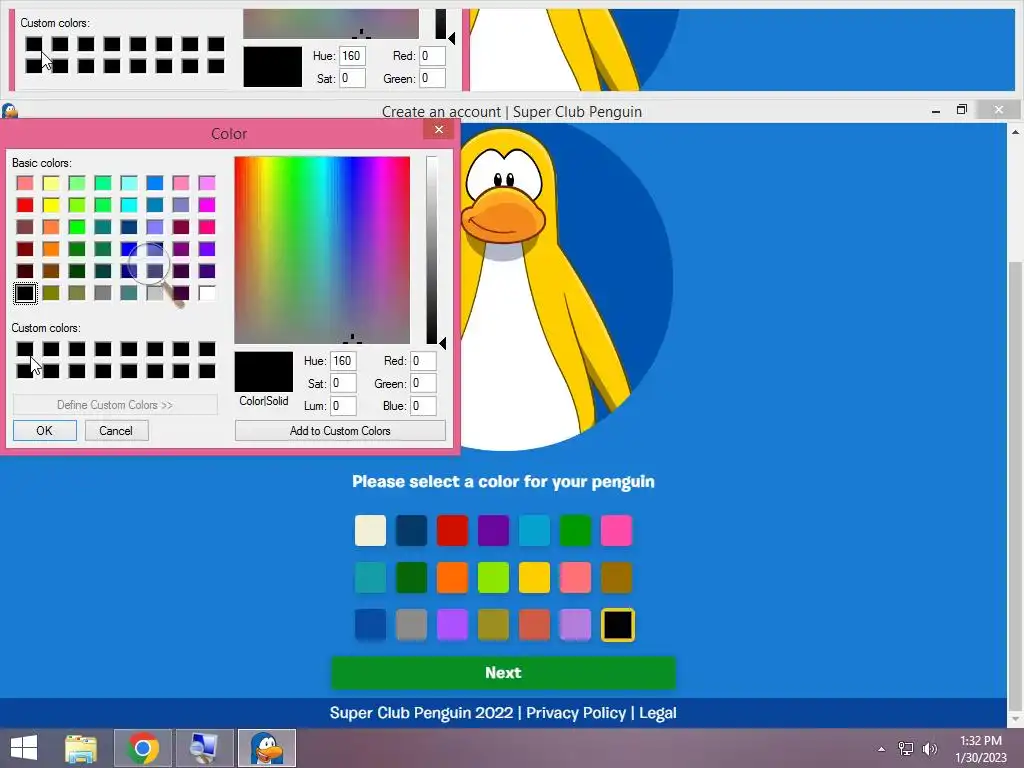Open File Explorer from the taskbar
Image resolution: width=1024 pixels, height=768 pixels.
click(x=81, y=748)
